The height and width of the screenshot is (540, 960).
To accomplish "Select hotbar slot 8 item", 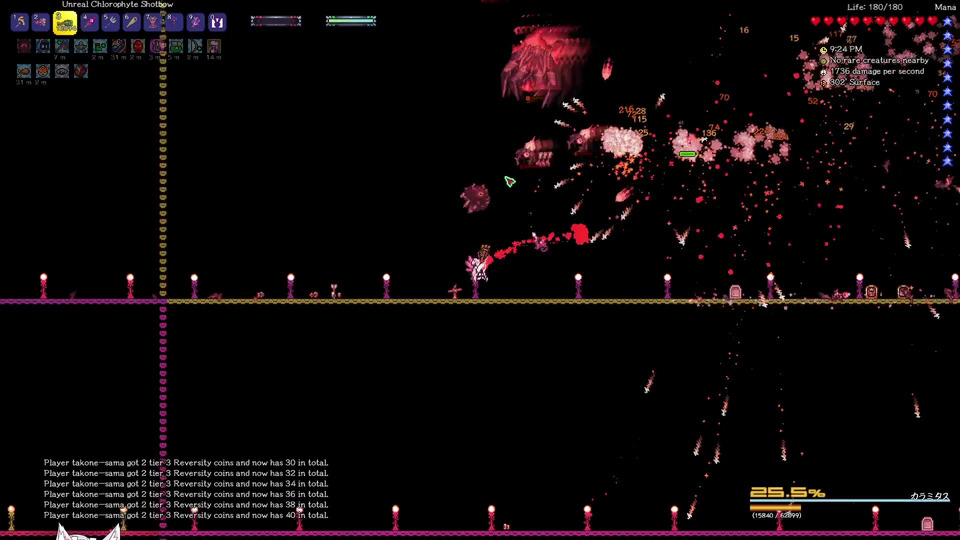I will click(x=173, y=23).
